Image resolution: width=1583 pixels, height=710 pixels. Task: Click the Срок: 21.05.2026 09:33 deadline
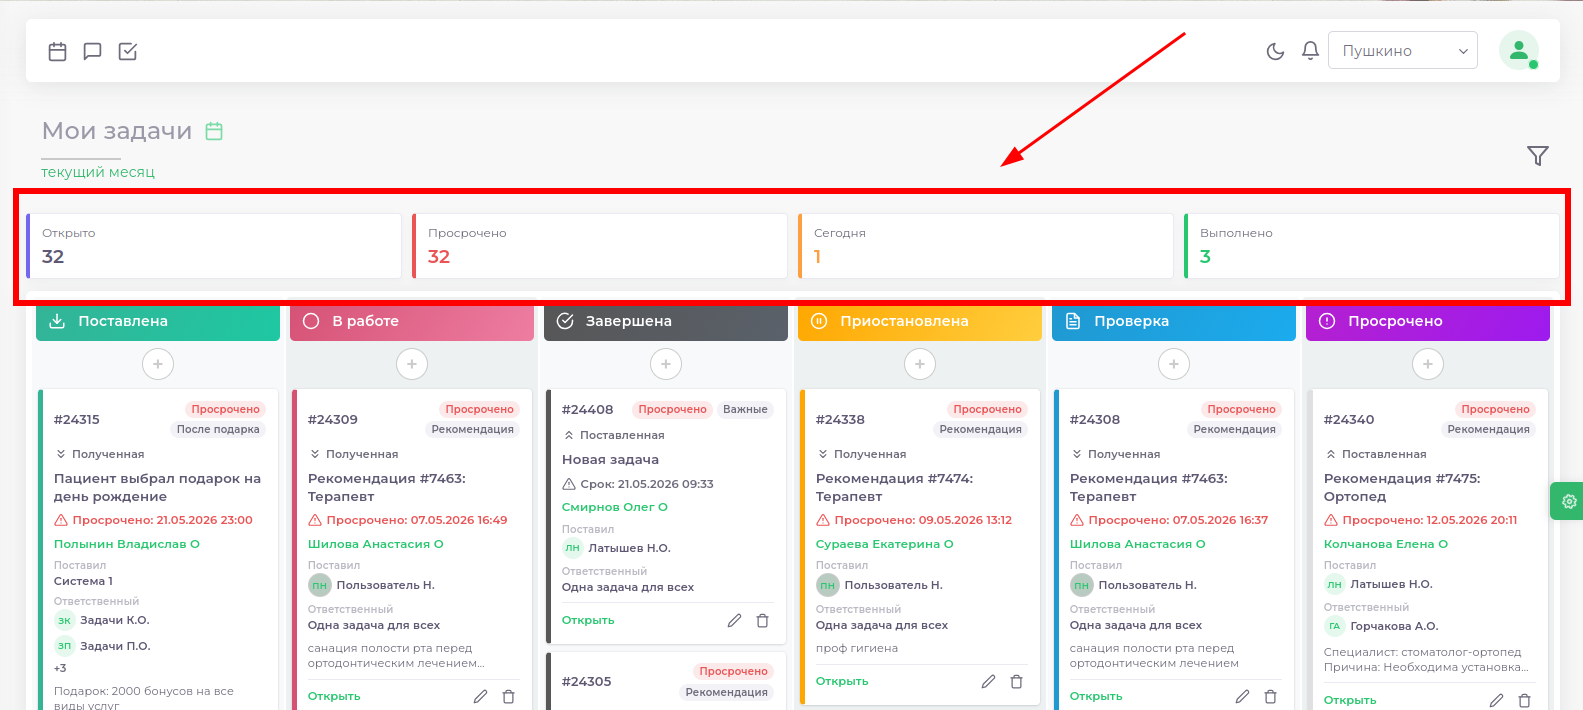pyautogui.click(x=638, y=484)
